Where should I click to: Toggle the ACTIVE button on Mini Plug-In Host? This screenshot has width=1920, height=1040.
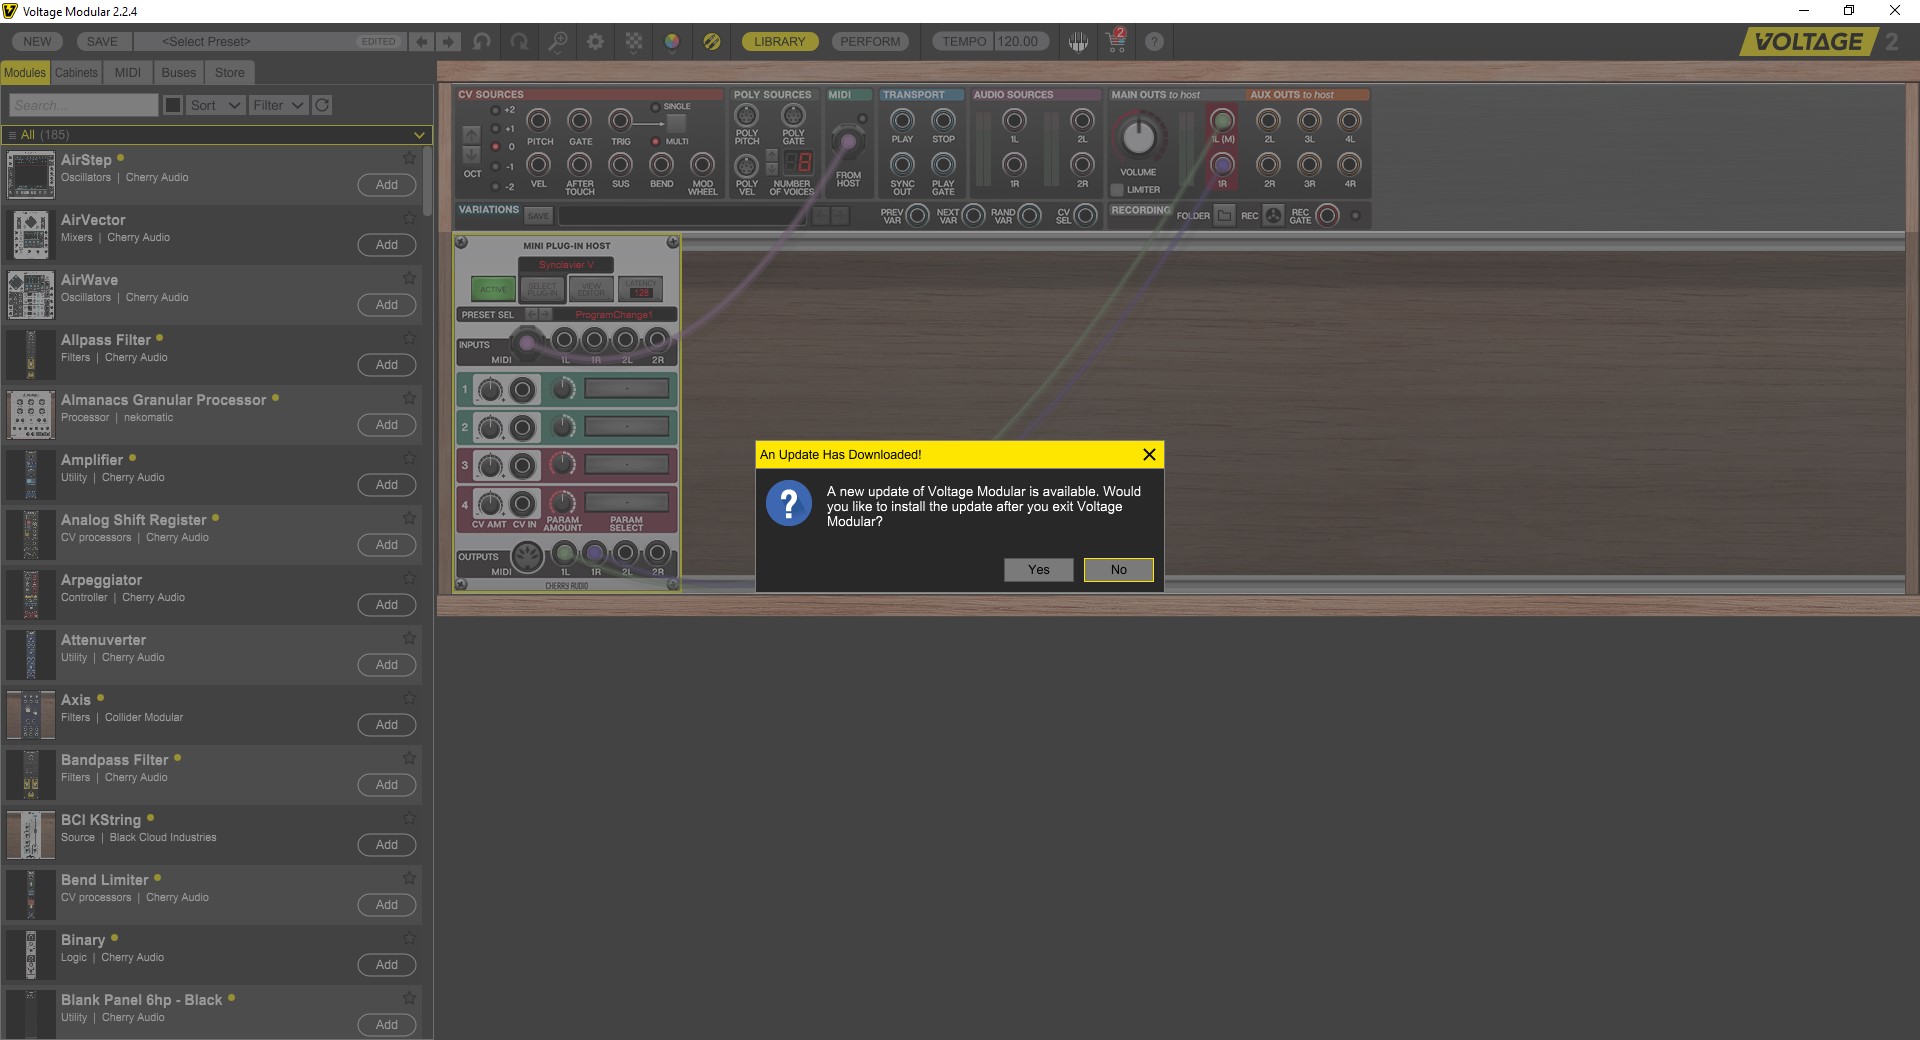pyautogui.click(x=492, y=289)
